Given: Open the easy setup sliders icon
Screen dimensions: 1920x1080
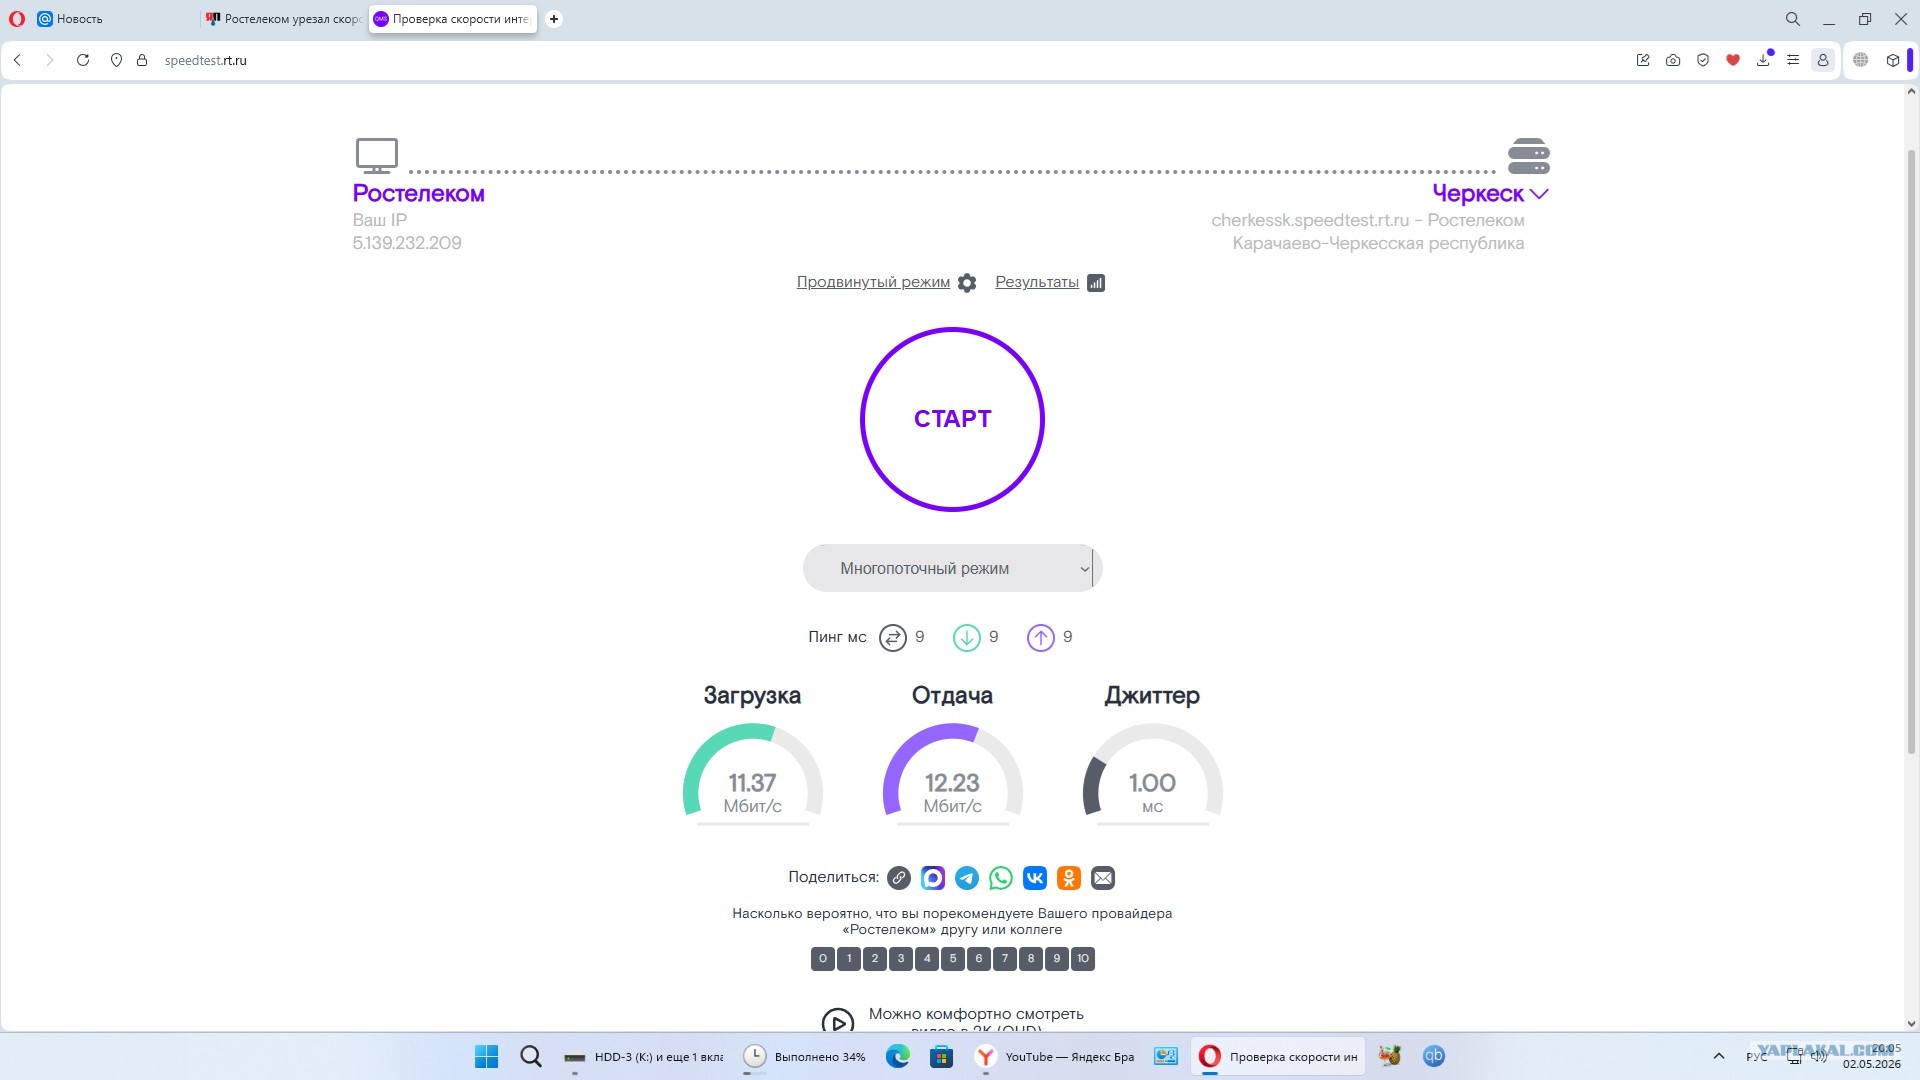Looking at the screenshot, I should 1793,60.
